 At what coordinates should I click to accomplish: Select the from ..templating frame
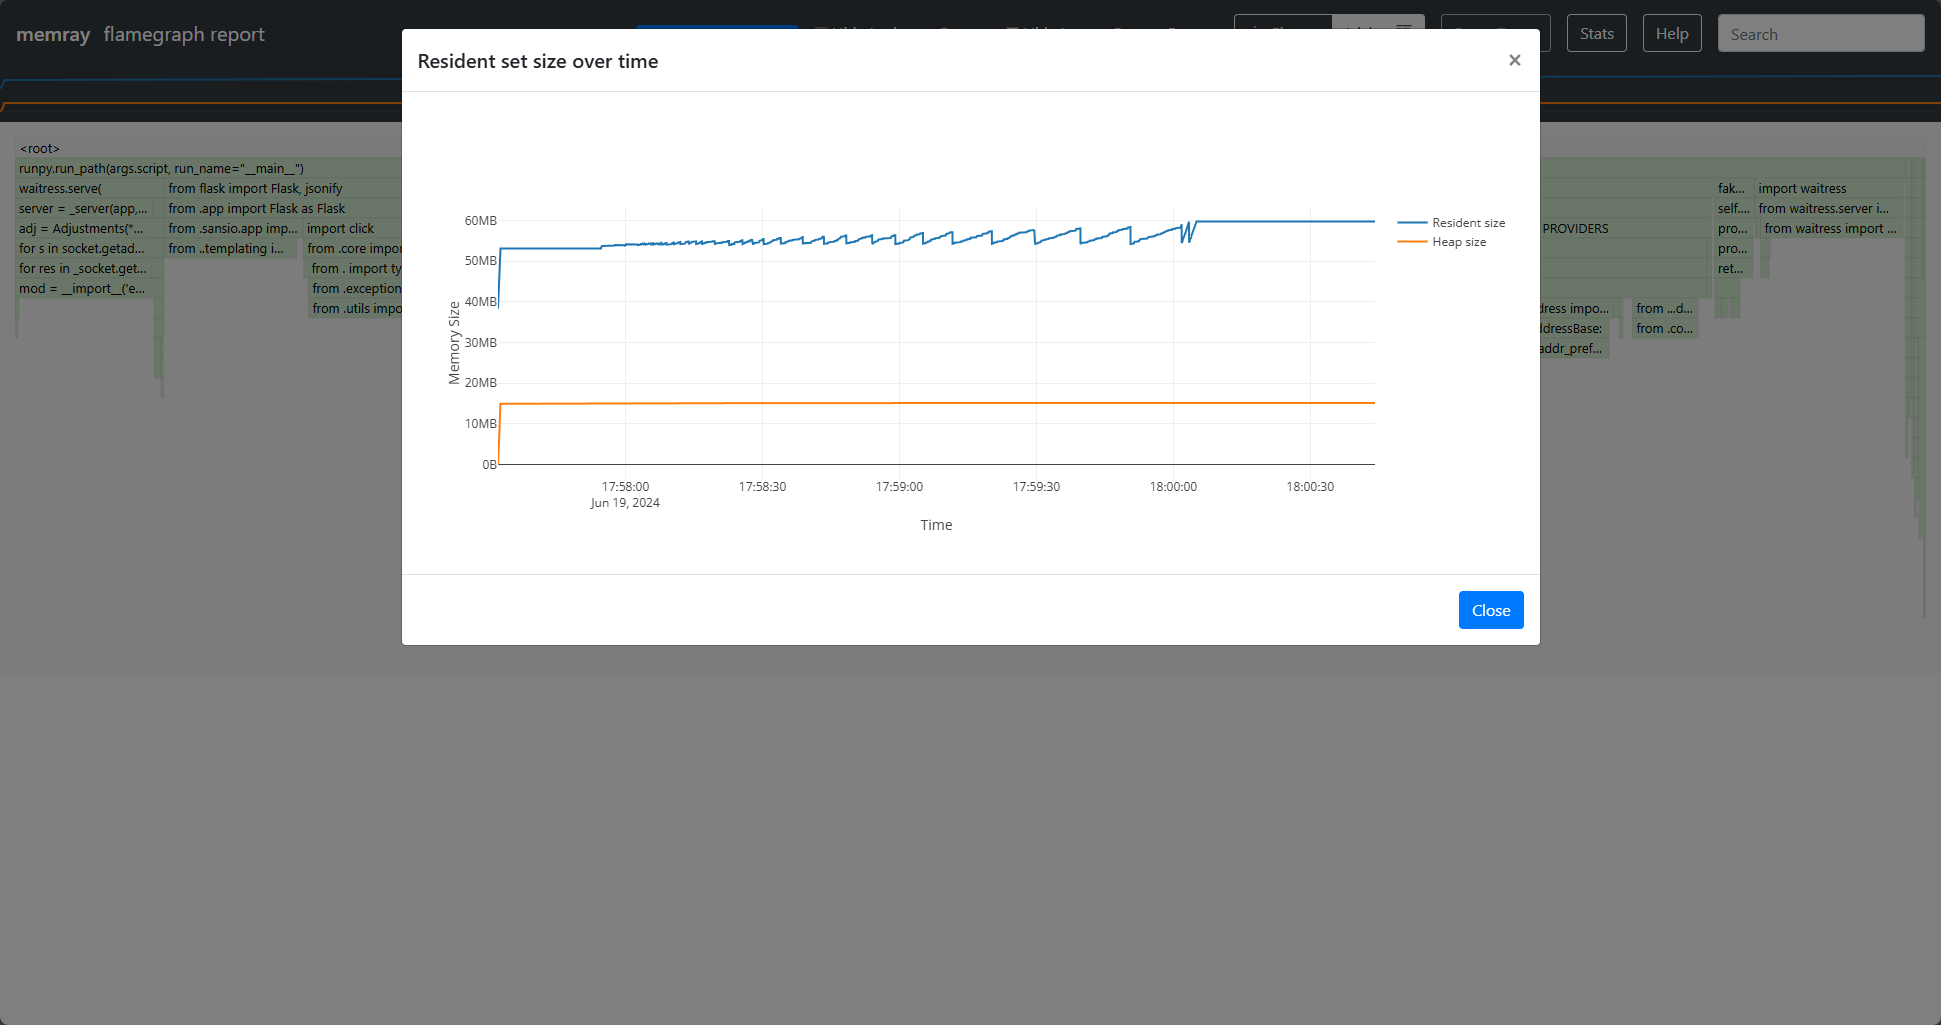point(232,249)
